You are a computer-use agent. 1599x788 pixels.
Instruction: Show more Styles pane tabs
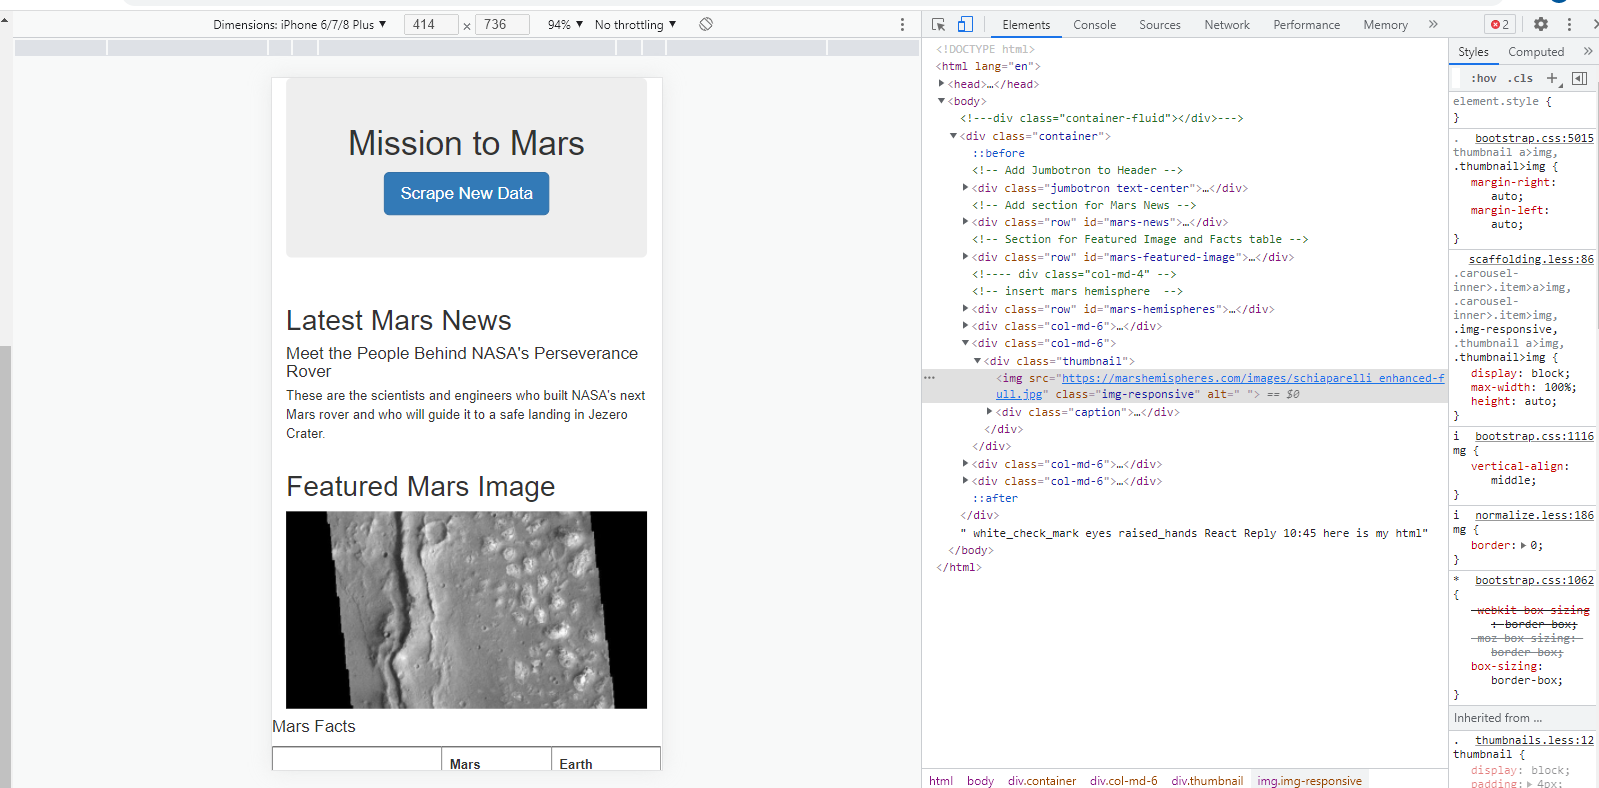coord(1587,51)
